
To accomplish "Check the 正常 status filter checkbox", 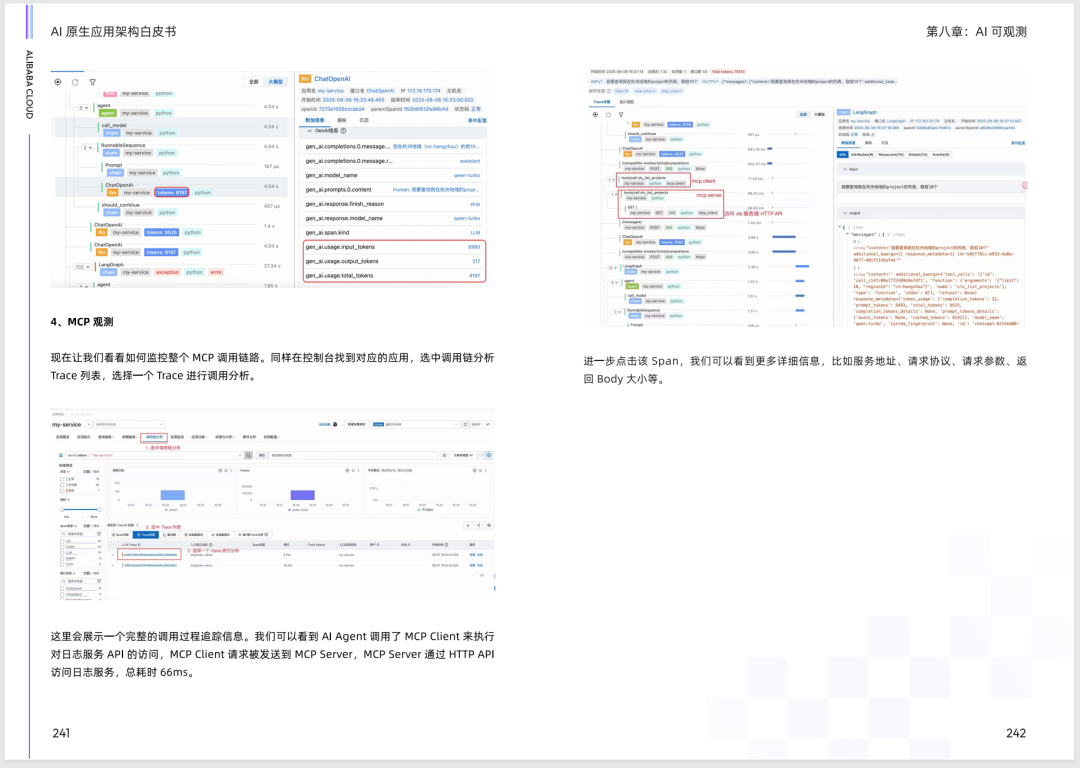I will coord(62,479).
